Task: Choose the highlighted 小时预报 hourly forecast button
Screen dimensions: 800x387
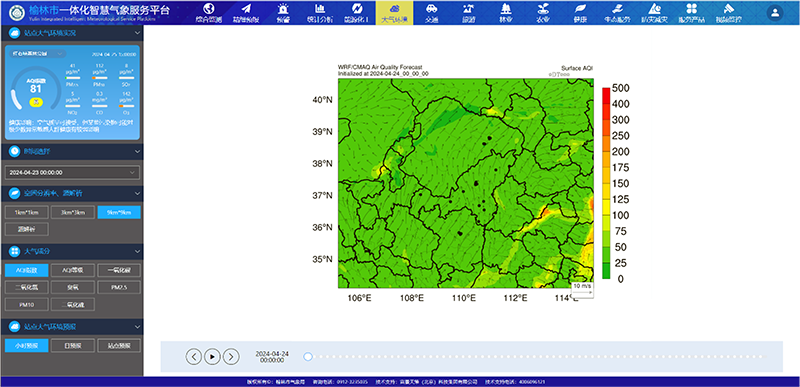Action: tap(27, 346)
